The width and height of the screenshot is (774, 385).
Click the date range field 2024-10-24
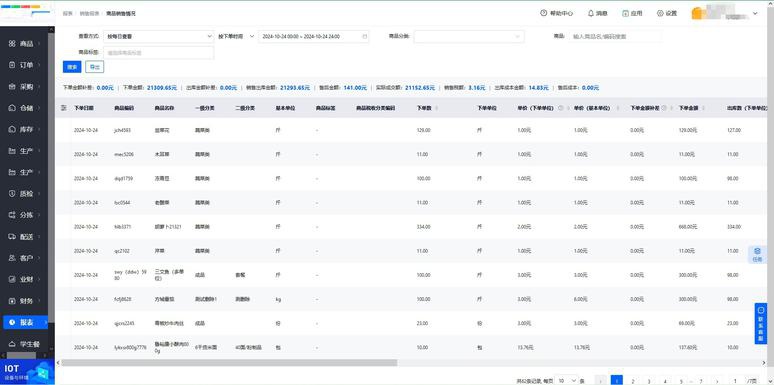click(x=313, y=37)
